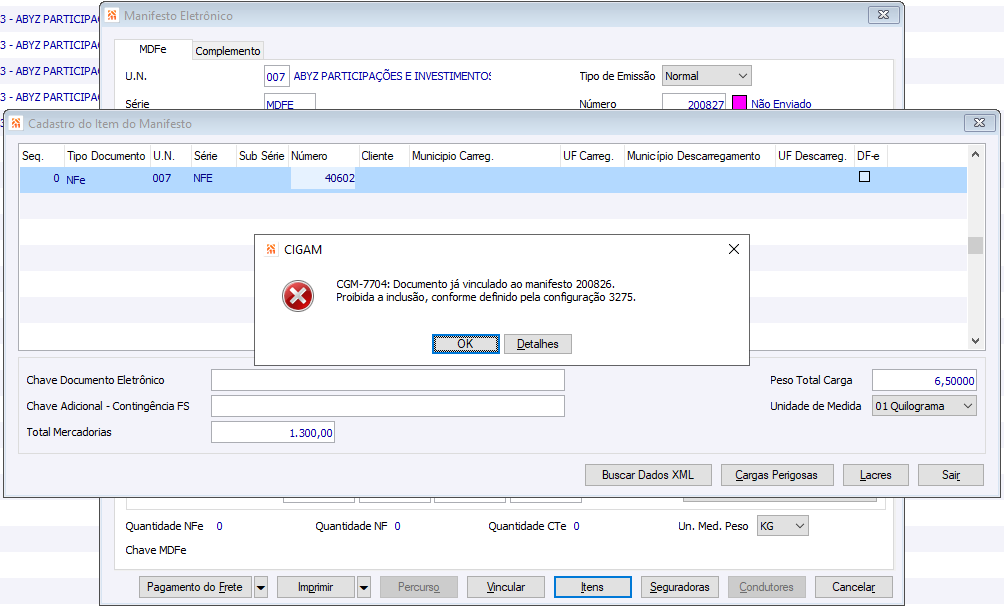The height and width of the screenshot is (610, 1004).
Task: Select the cell with number 40602
Action: click(323, 178)
